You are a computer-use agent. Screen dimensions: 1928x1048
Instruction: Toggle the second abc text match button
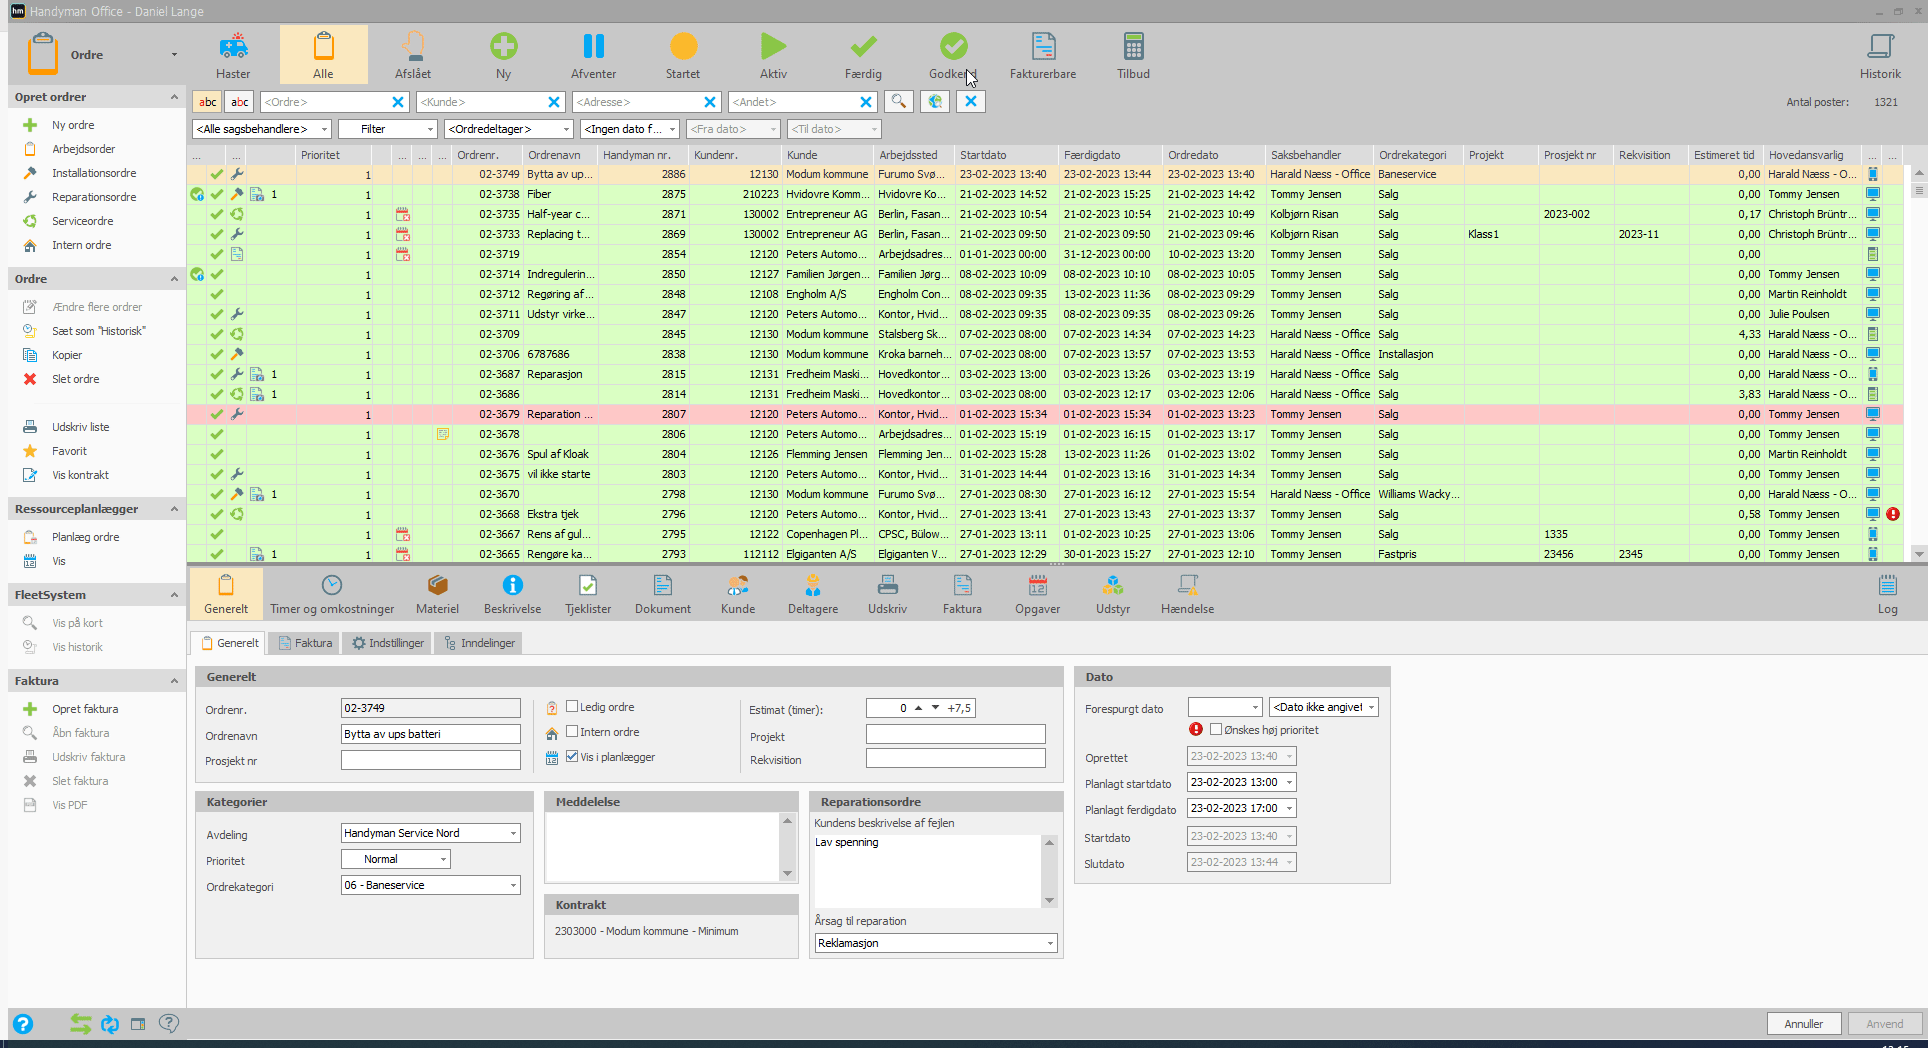[x=240, y=101]
